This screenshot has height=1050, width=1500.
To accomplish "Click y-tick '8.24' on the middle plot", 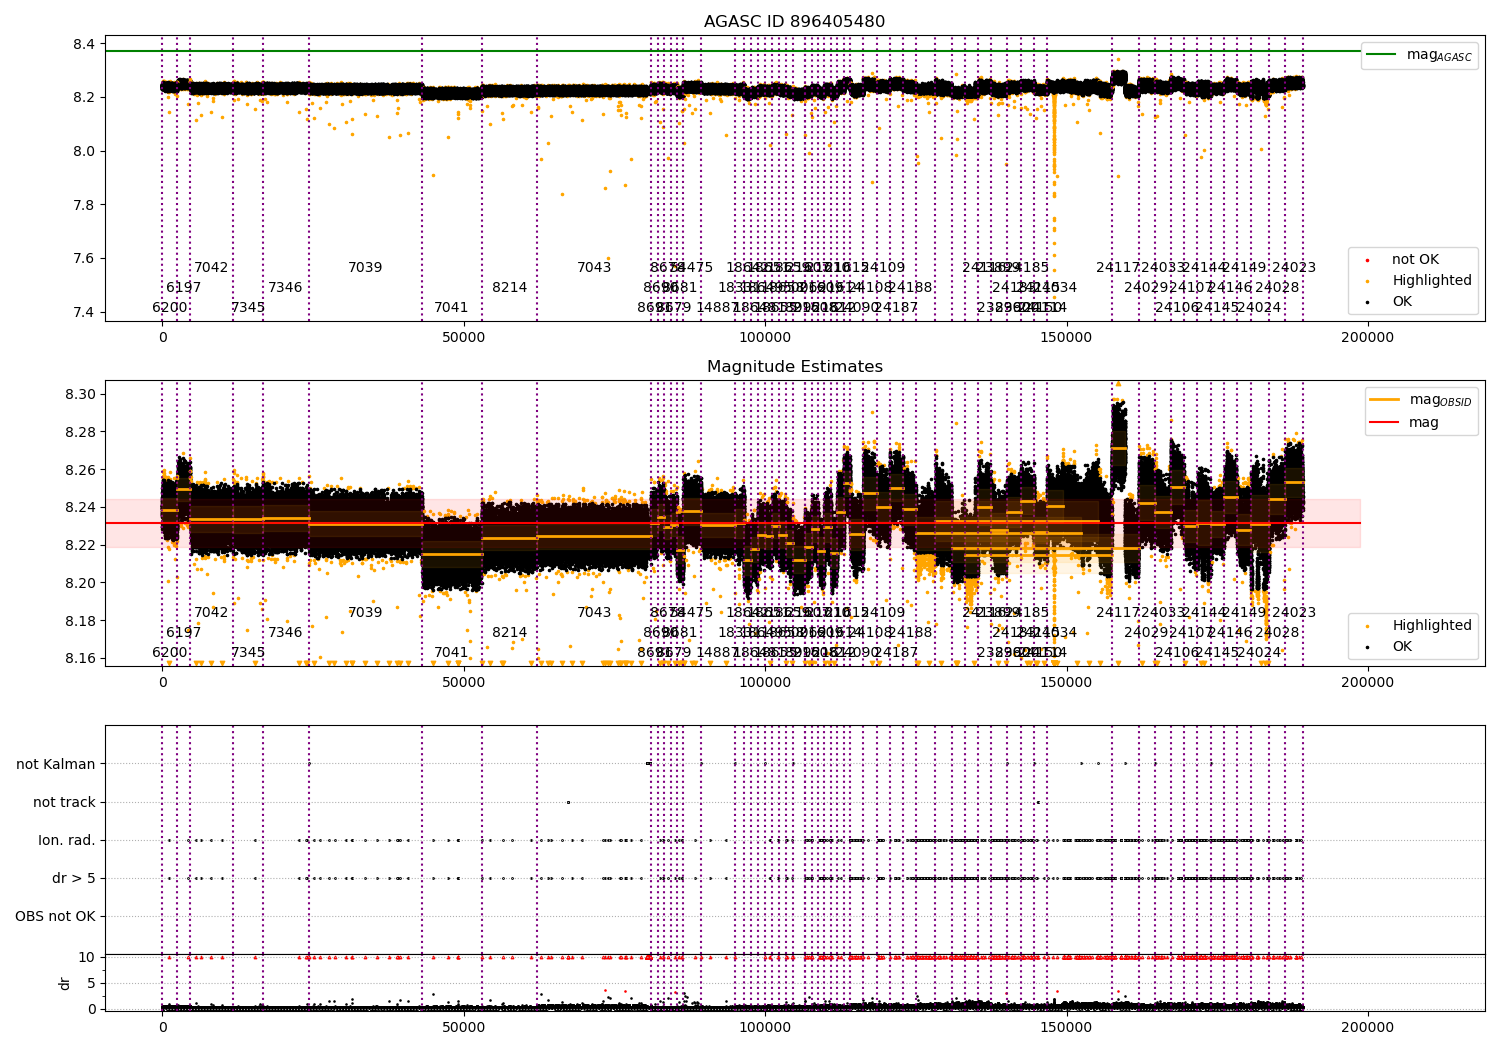I will click(80, 507).
